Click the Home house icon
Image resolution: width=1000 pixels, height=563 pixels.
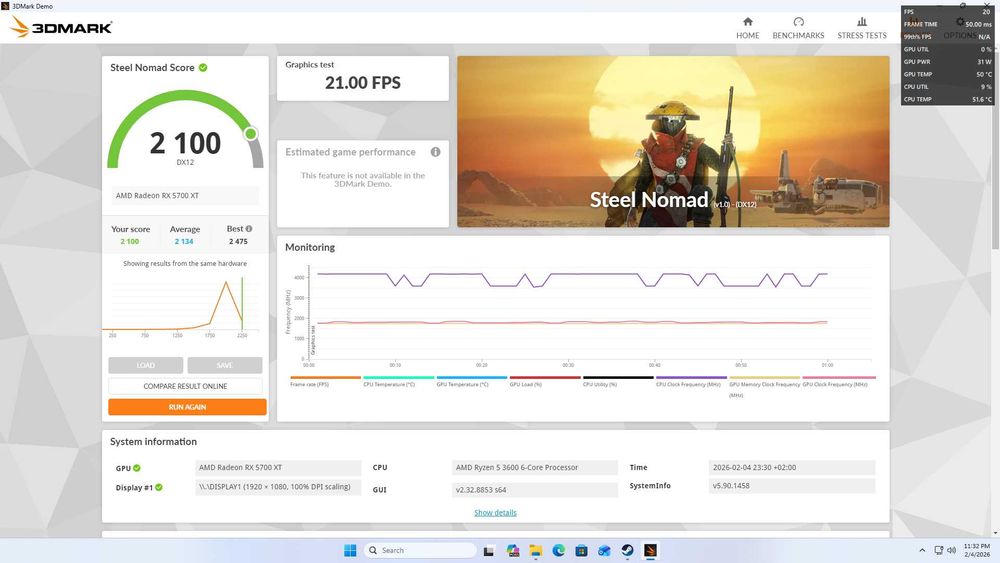[x=747, y=22]
